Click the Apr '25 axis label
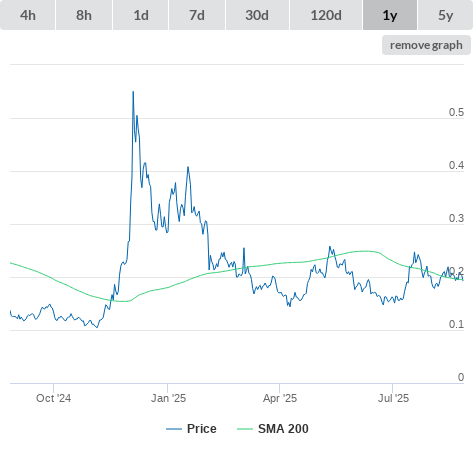Screen dimensions: 474x455 [x=280, y=398]
